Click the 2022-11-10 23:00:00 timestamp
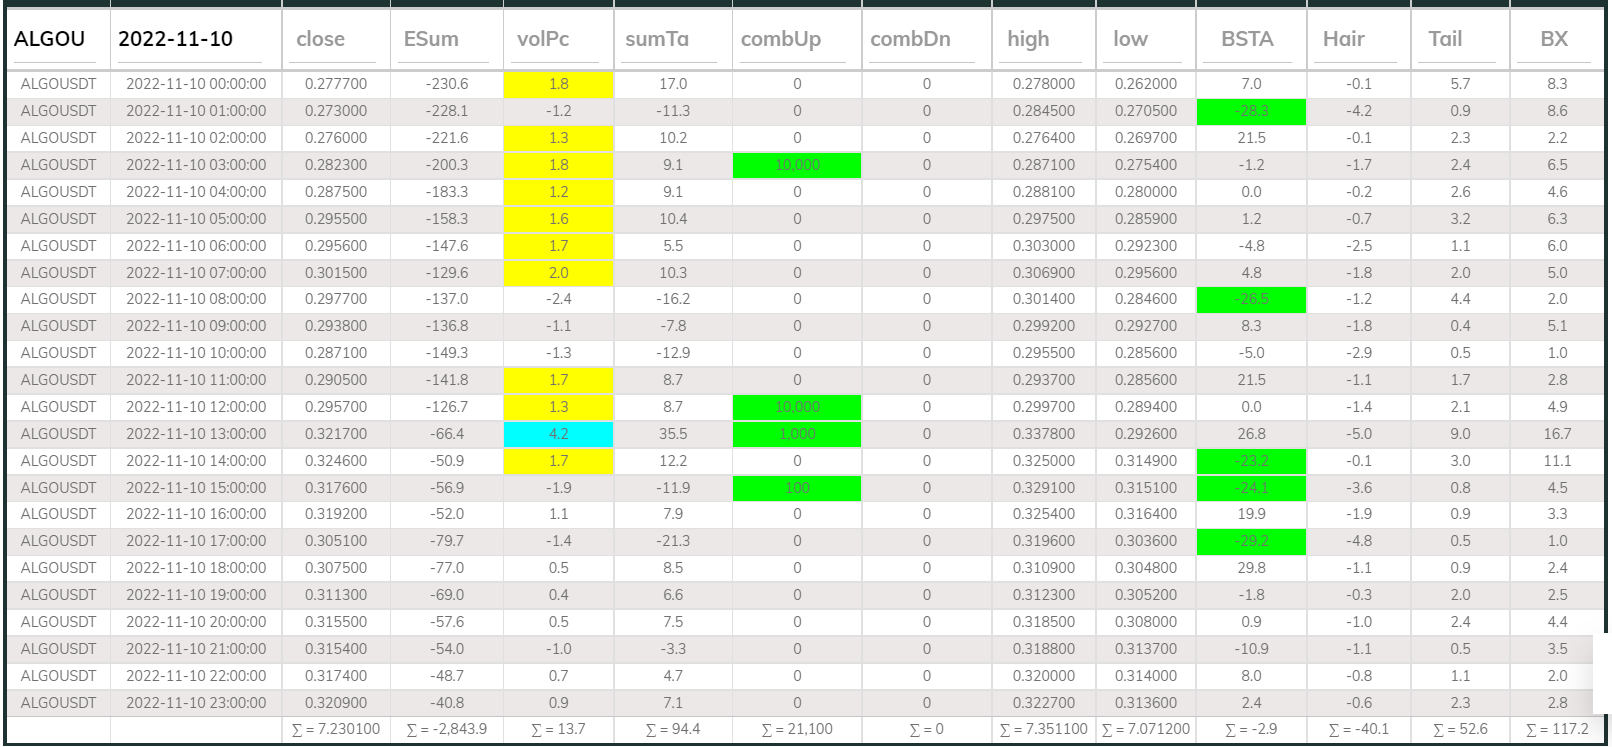1612x747 pixels. click(196, 703)
